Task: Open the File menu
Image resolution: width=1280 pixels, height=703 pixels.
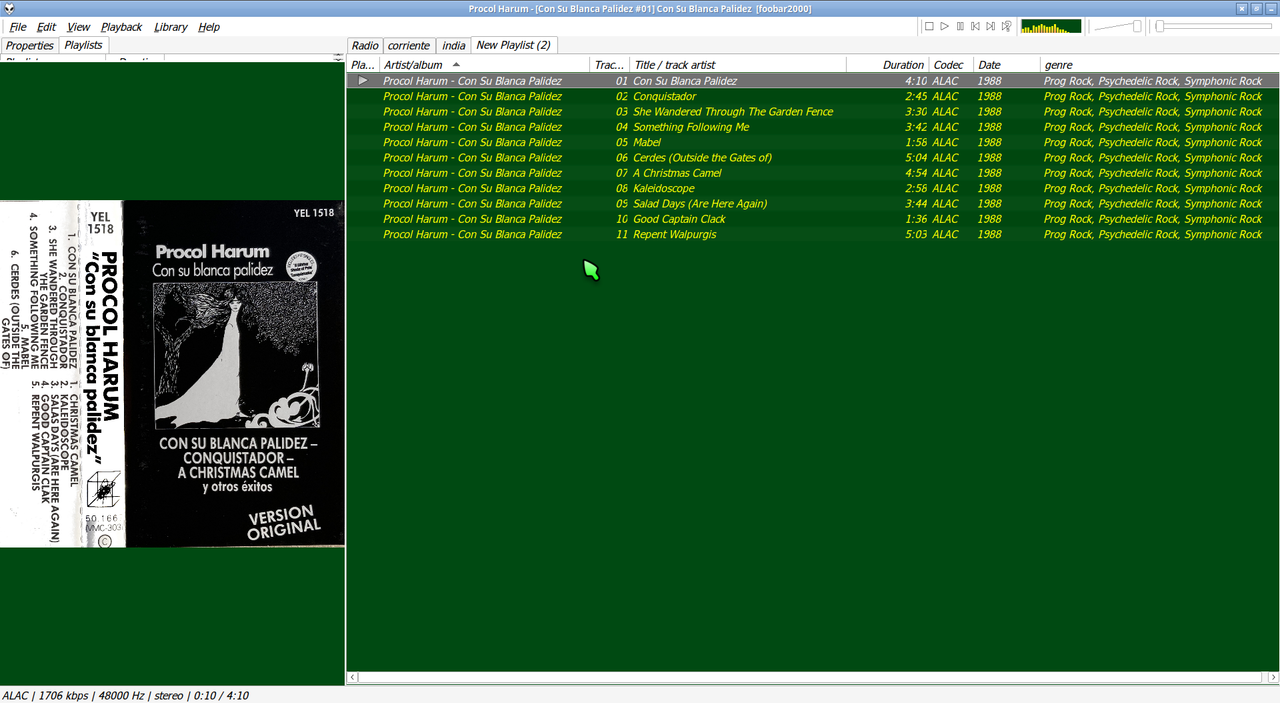Action: (18, 27)
